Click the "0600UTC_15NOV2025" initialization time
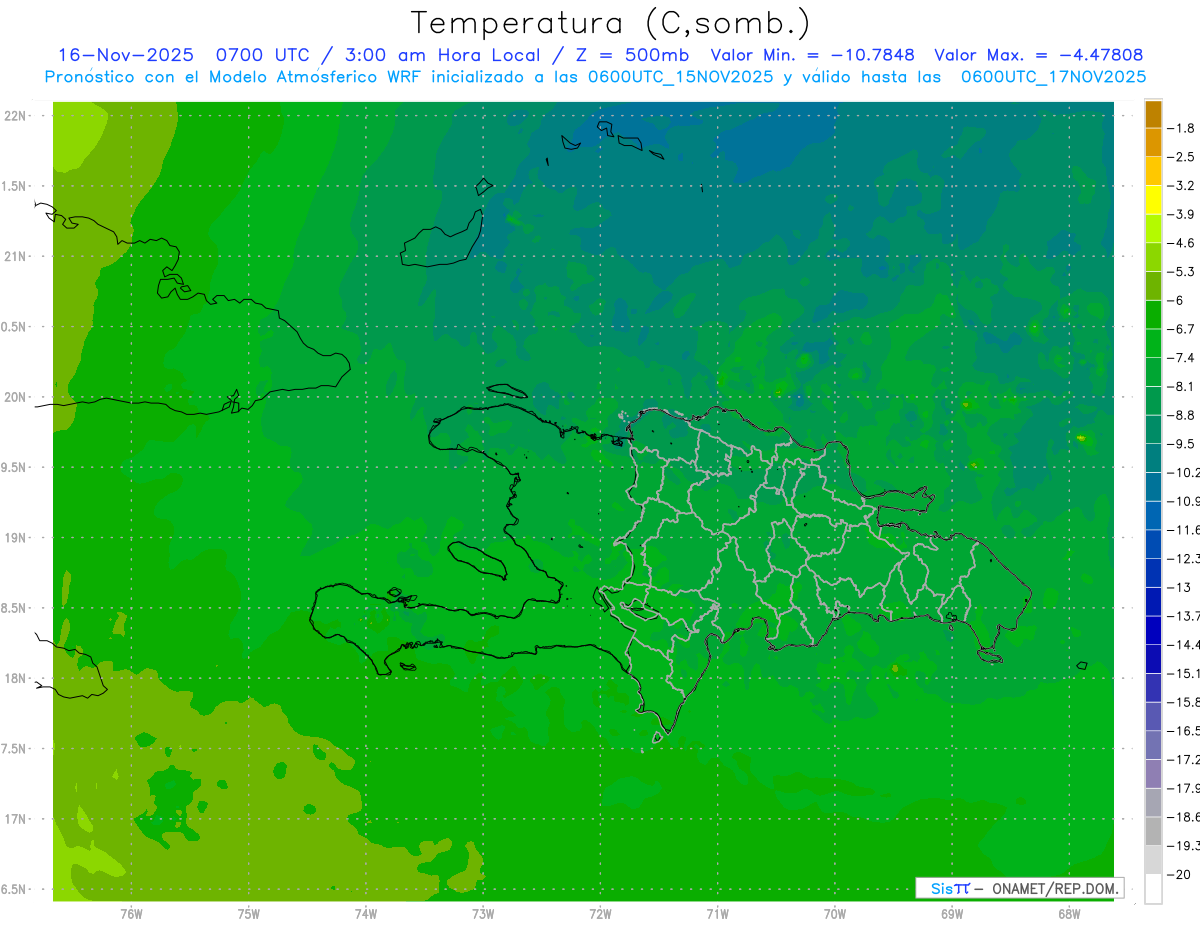Screen dimensions: 1200x927 tap(680, 77)
